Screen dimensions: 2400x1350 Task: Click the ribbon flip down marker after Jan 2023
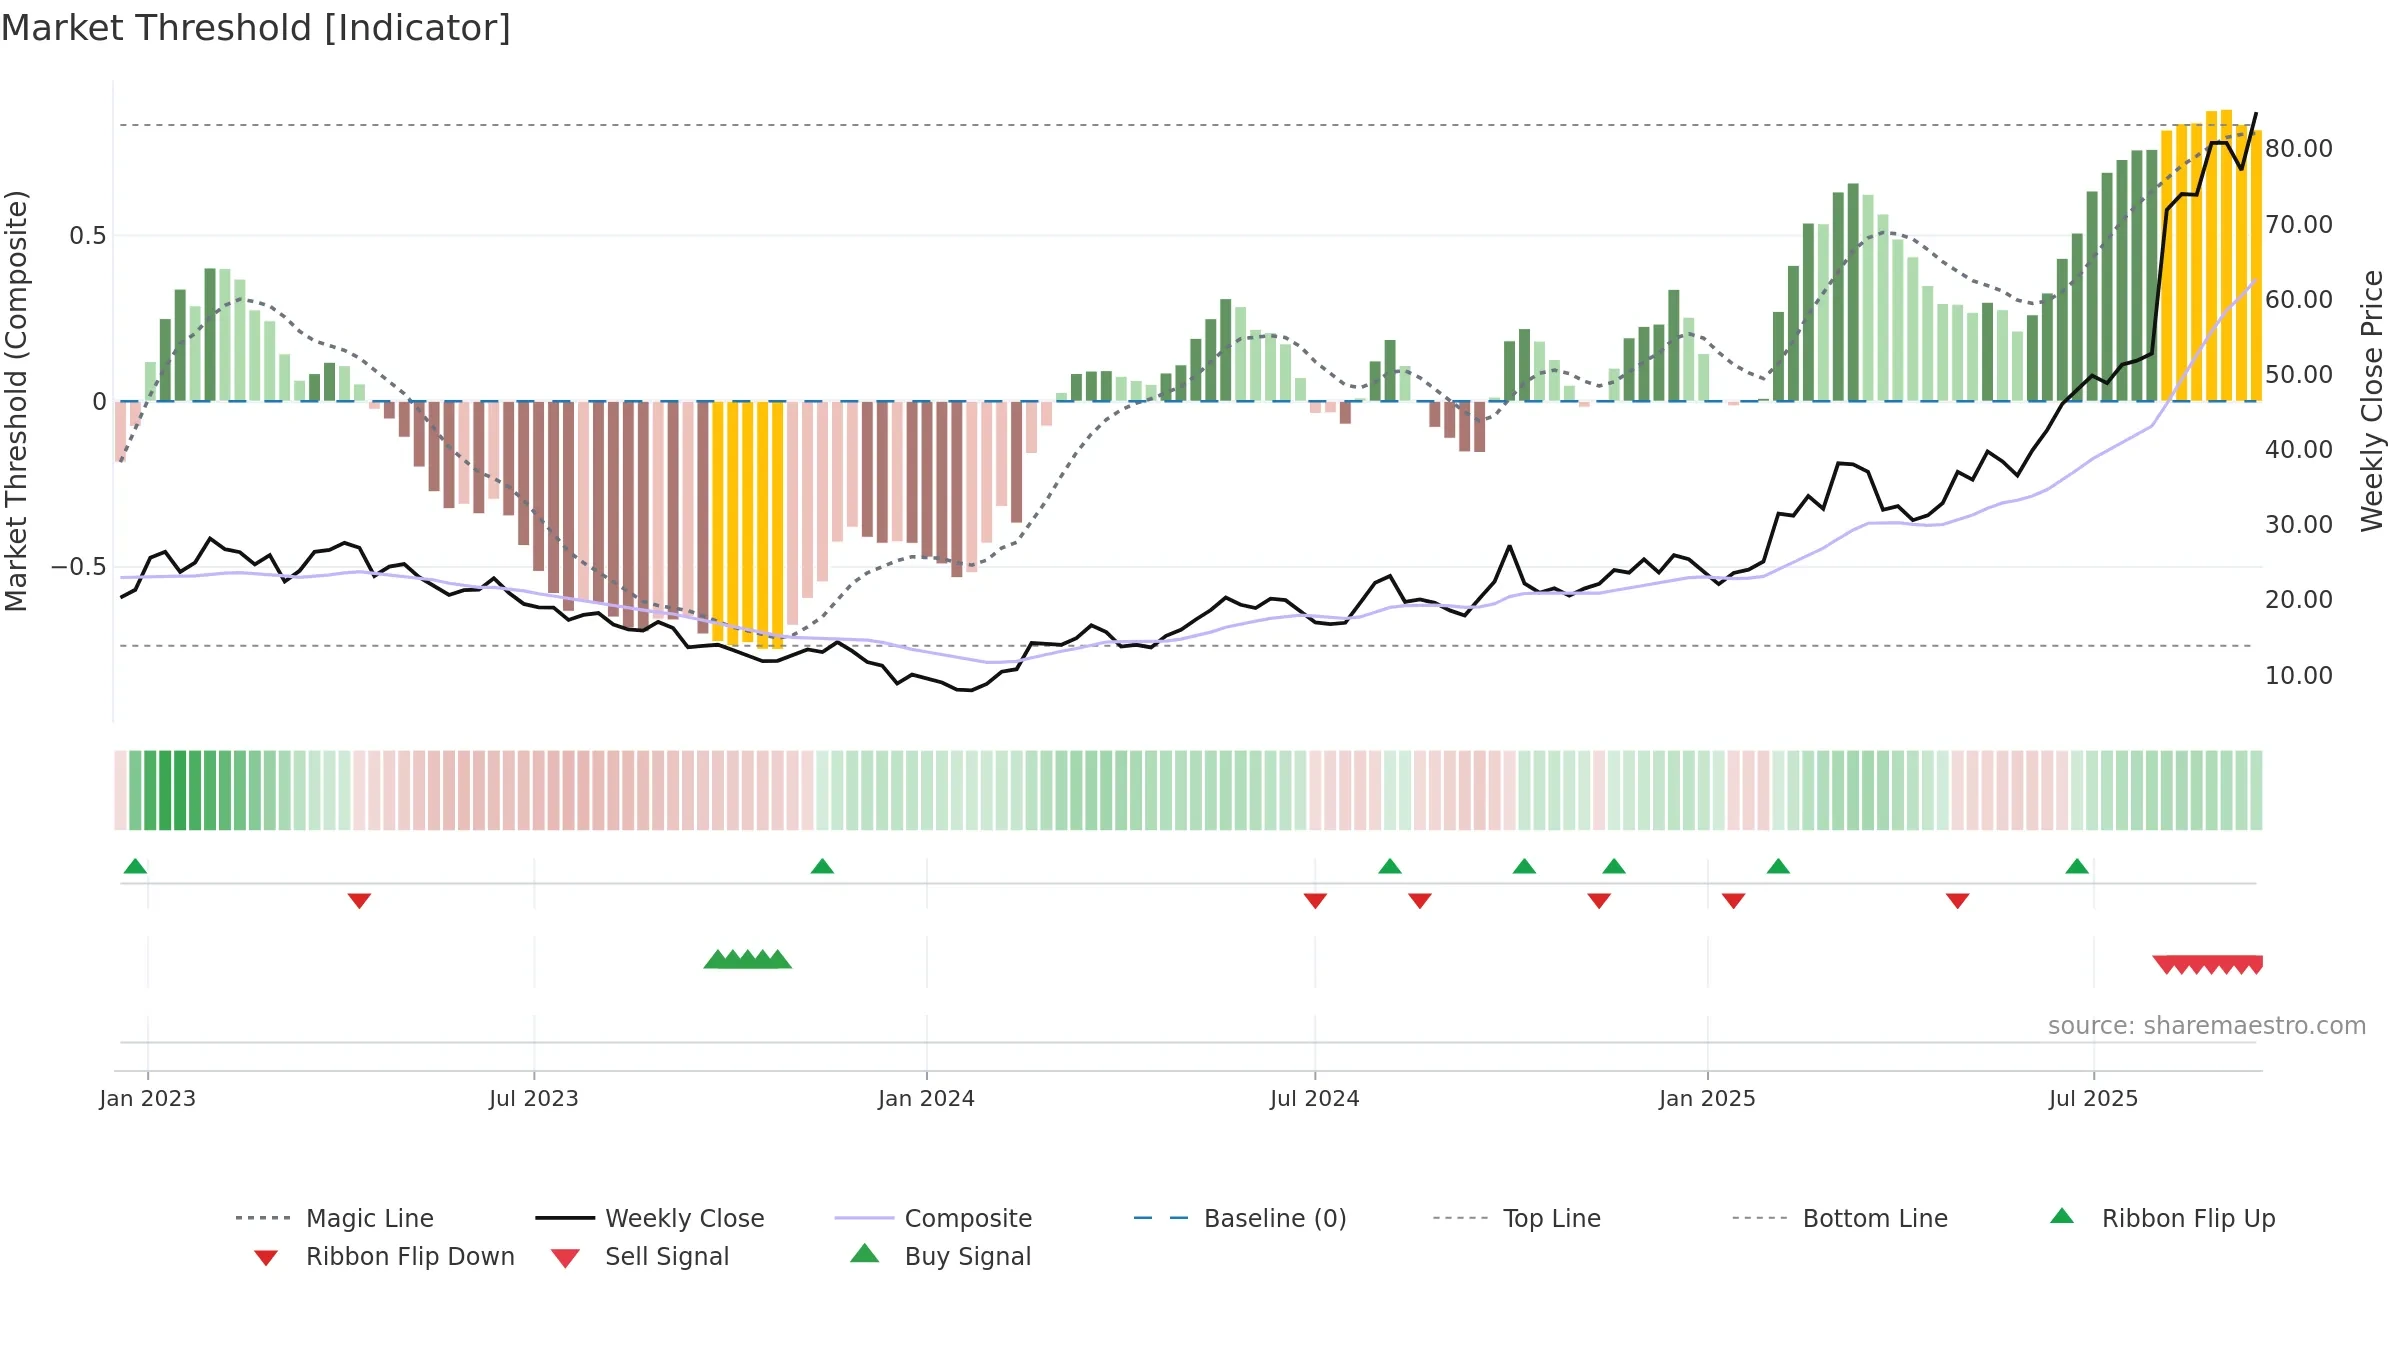coord(359,901)
